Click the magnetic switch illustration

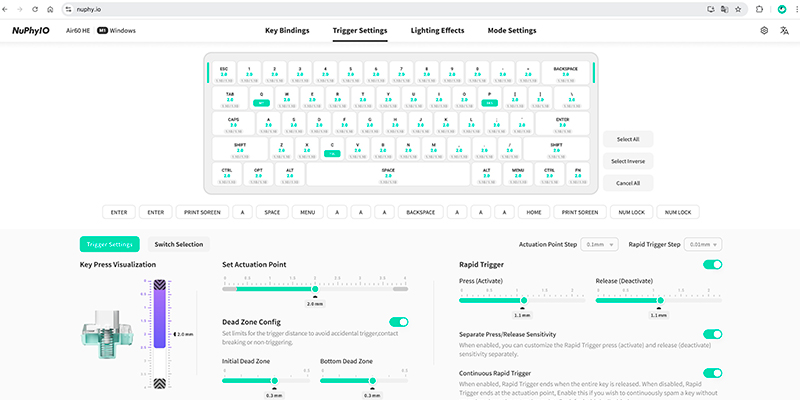coord(107,334)
